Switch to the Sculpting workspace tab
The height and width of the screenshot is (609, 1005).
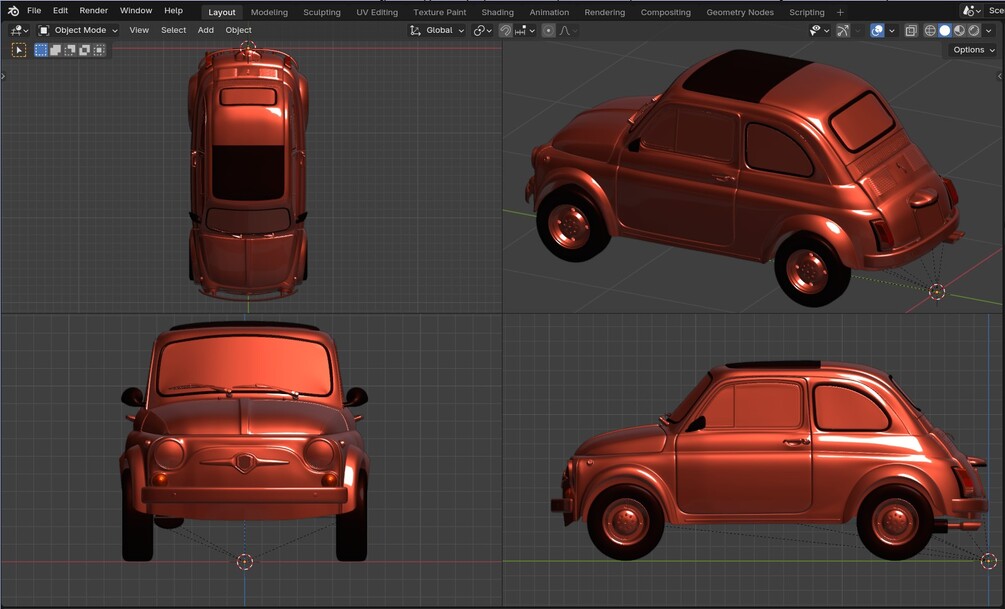[x=321, y=12]
